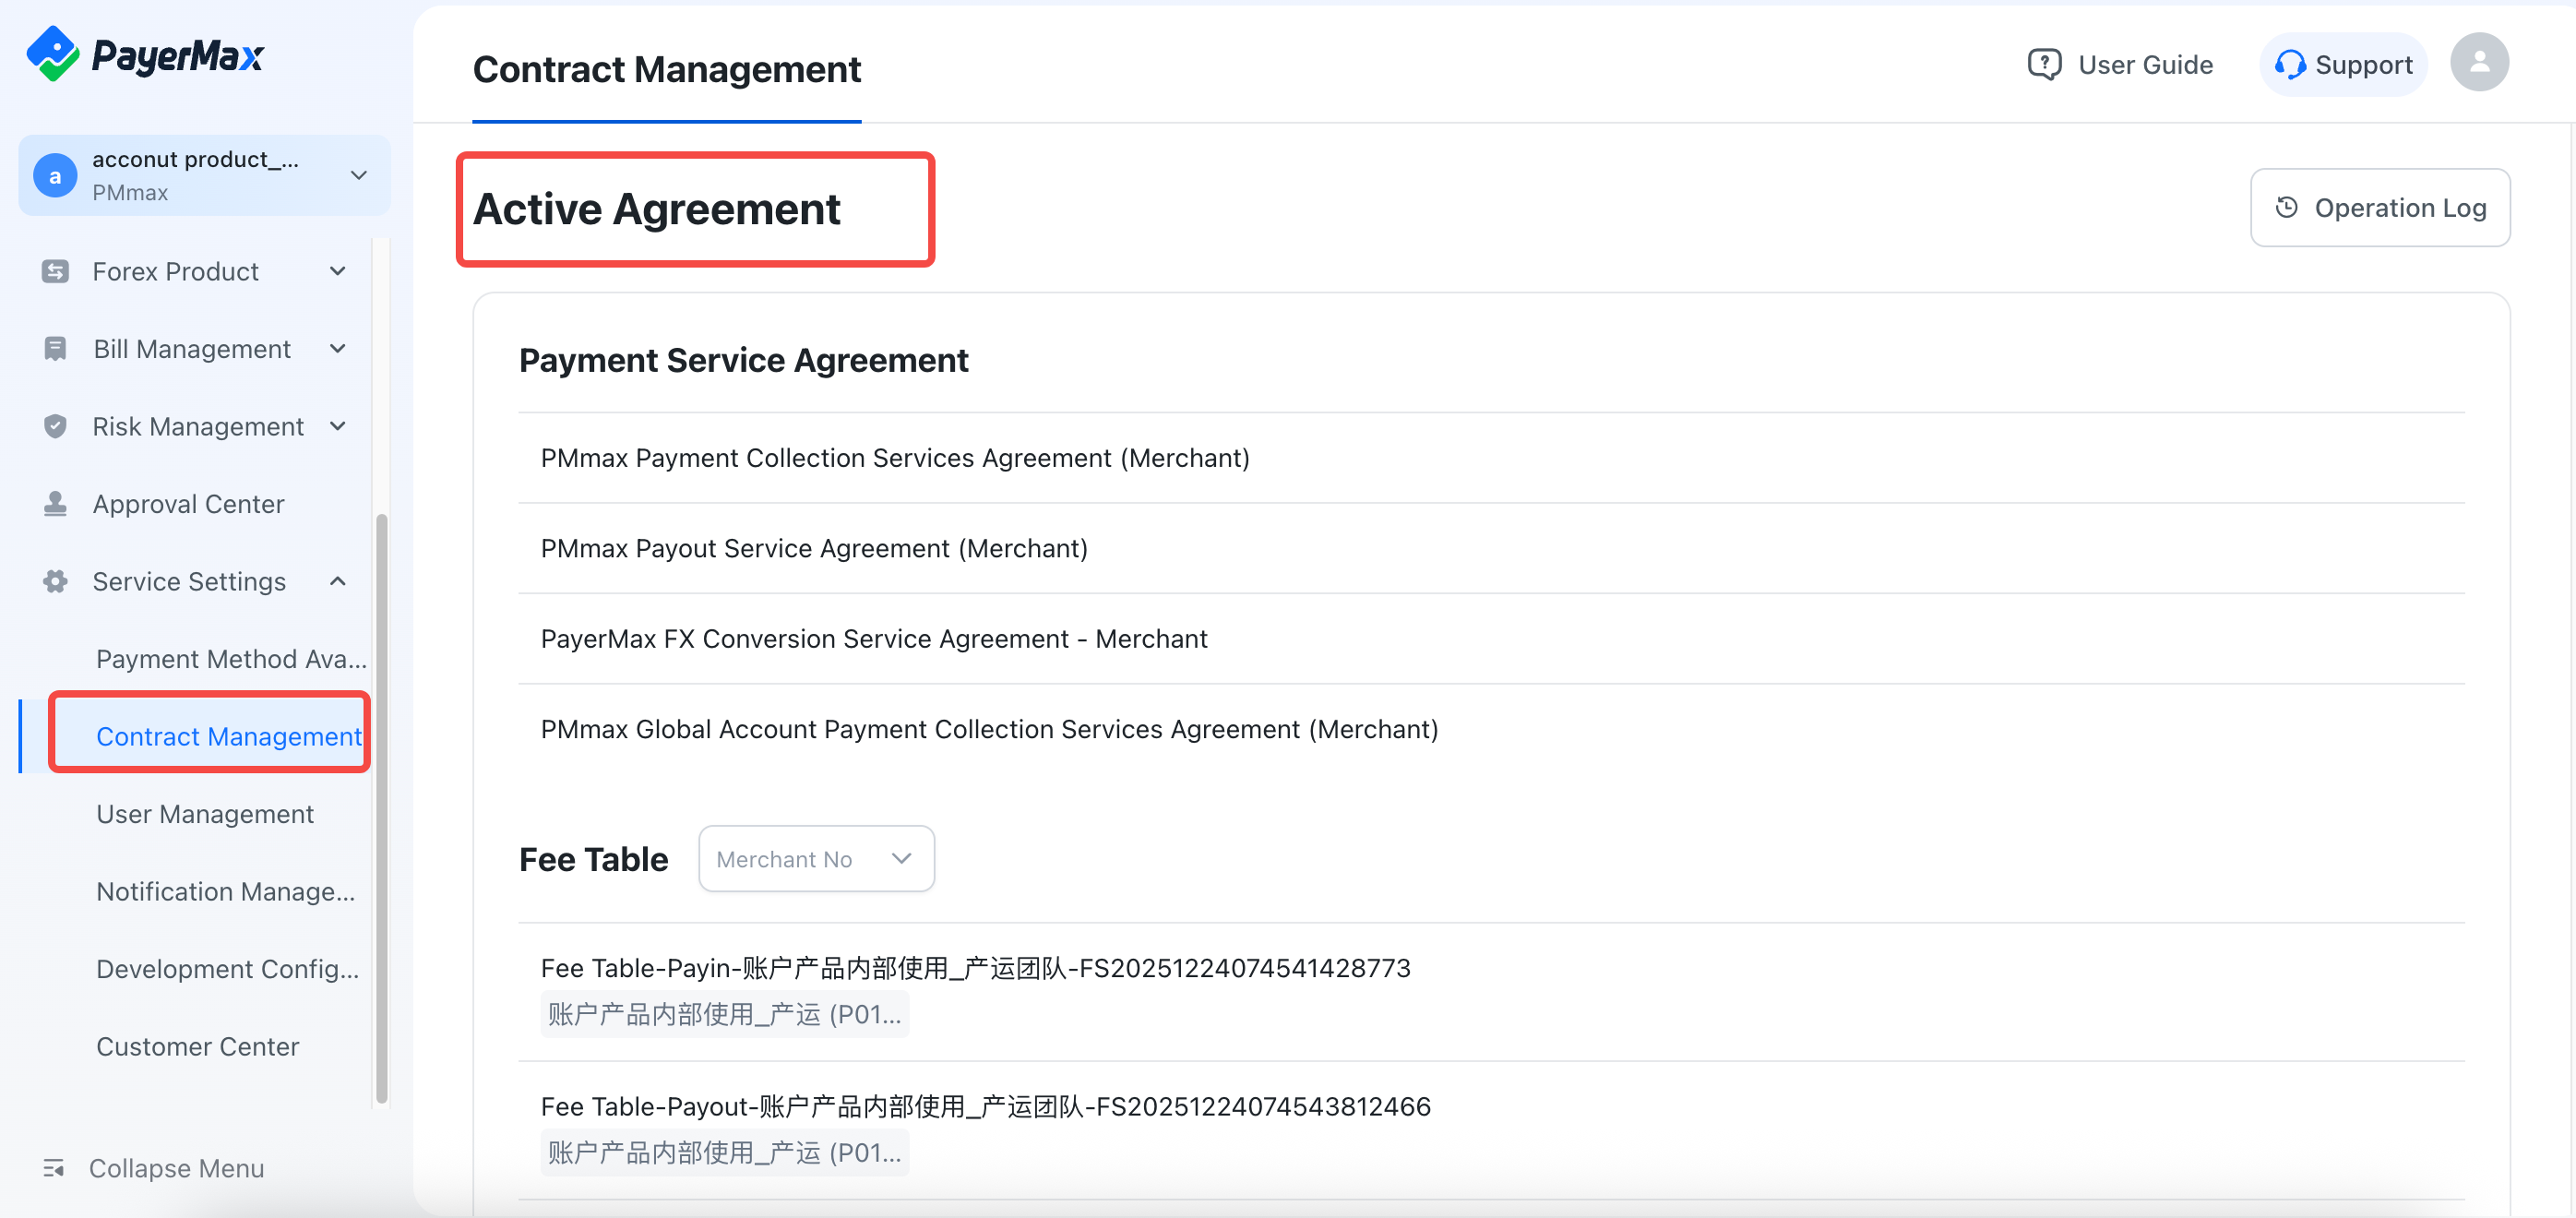This screenshot has height=1218, width=2576.
Task: Click the 'acconut product_...' account name
Action: click(196, 159)
